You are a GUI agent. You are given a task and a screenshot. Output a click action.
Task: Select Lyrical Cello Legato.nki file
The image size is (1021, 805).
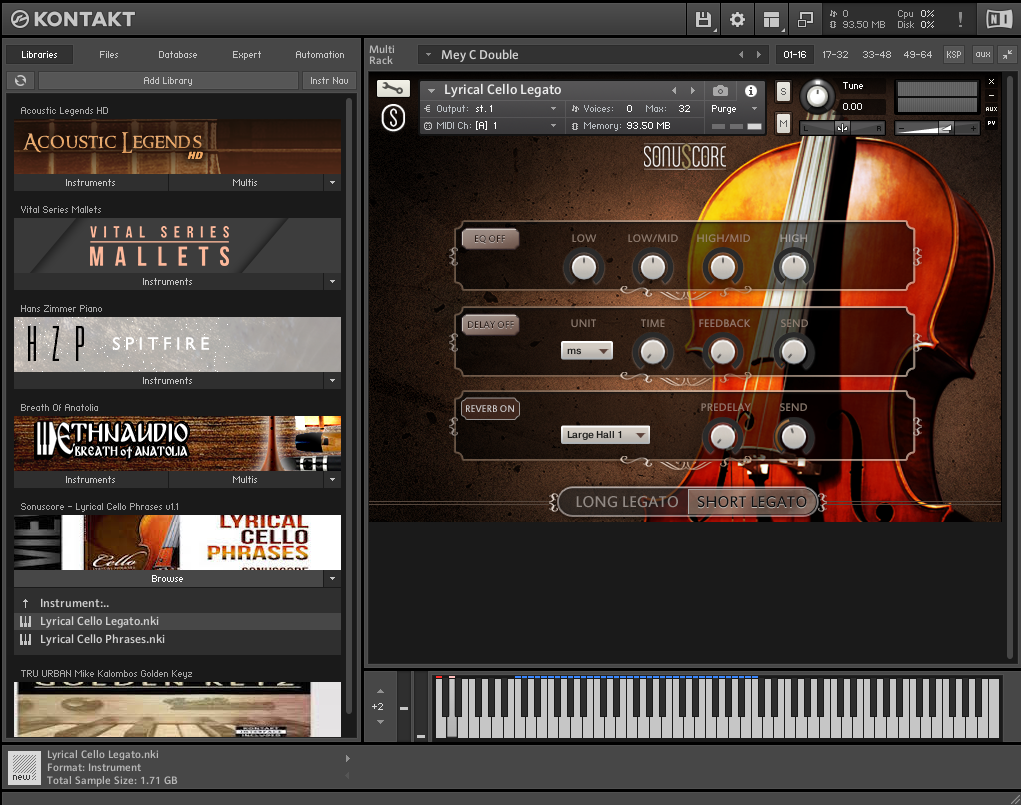[x=177, y=621]
